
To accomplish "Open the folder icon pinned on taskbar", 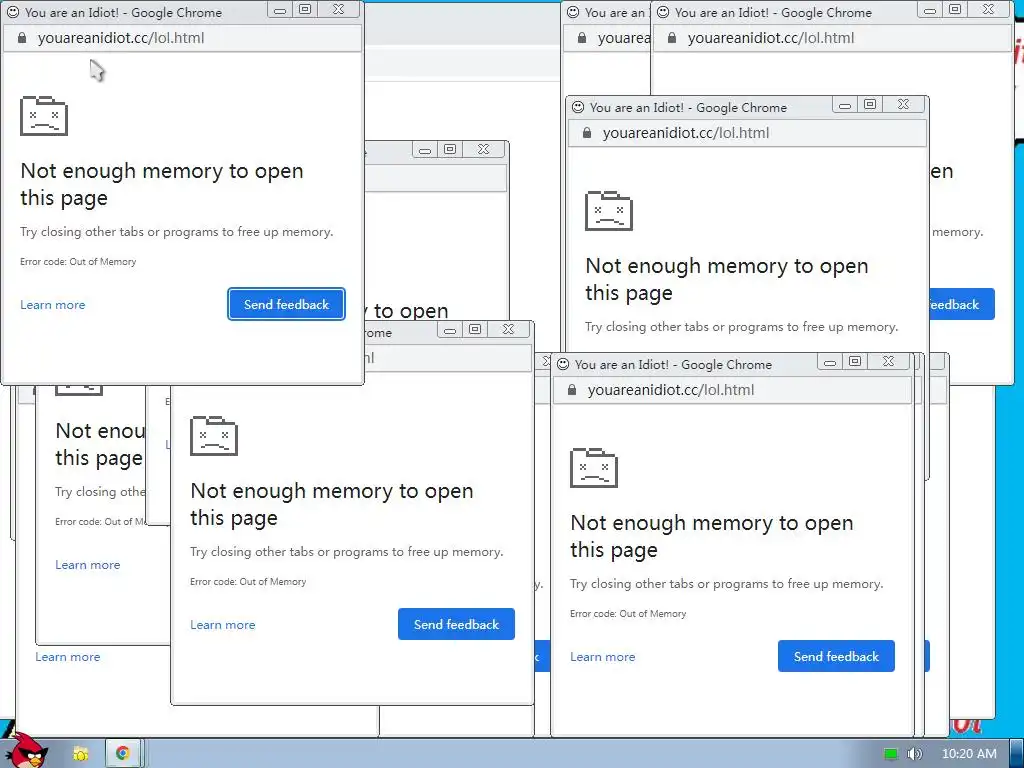I will click(x=80, y=754).
